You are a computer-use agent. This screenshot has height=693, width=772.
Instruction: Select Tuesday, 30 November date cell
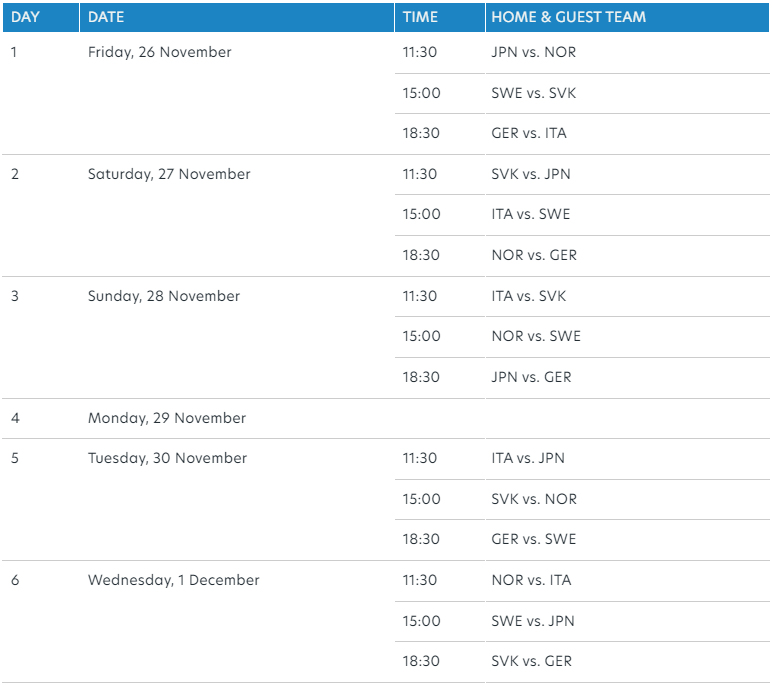point(167,458)
